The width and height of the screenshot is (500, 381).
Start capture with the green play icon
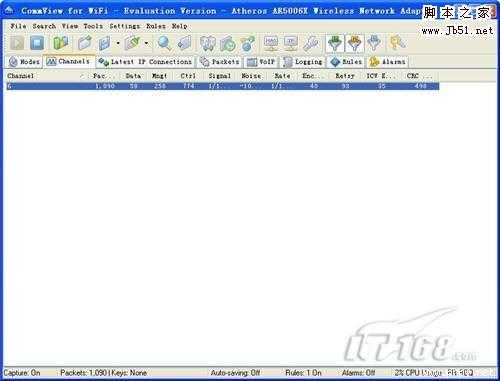[x=17, y=43]
